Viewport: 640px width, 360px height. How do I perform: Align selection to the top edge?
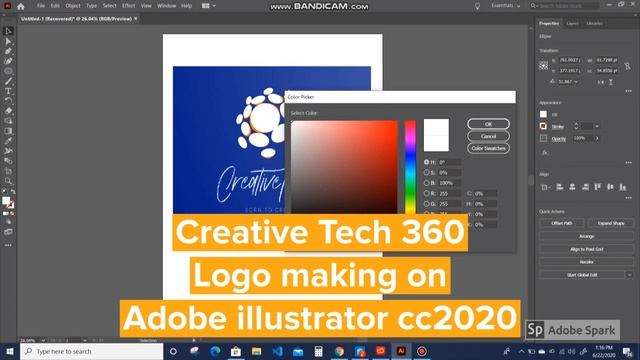click(x=598, y=187)
